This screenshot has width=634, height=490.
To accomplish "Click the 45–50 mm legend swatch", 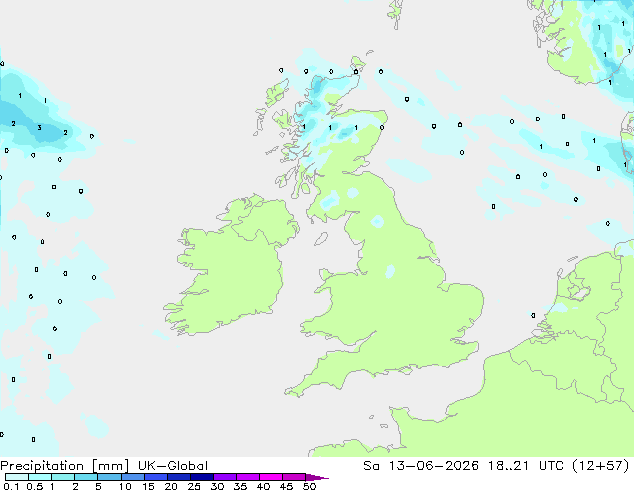I will [x=294, y=477].
